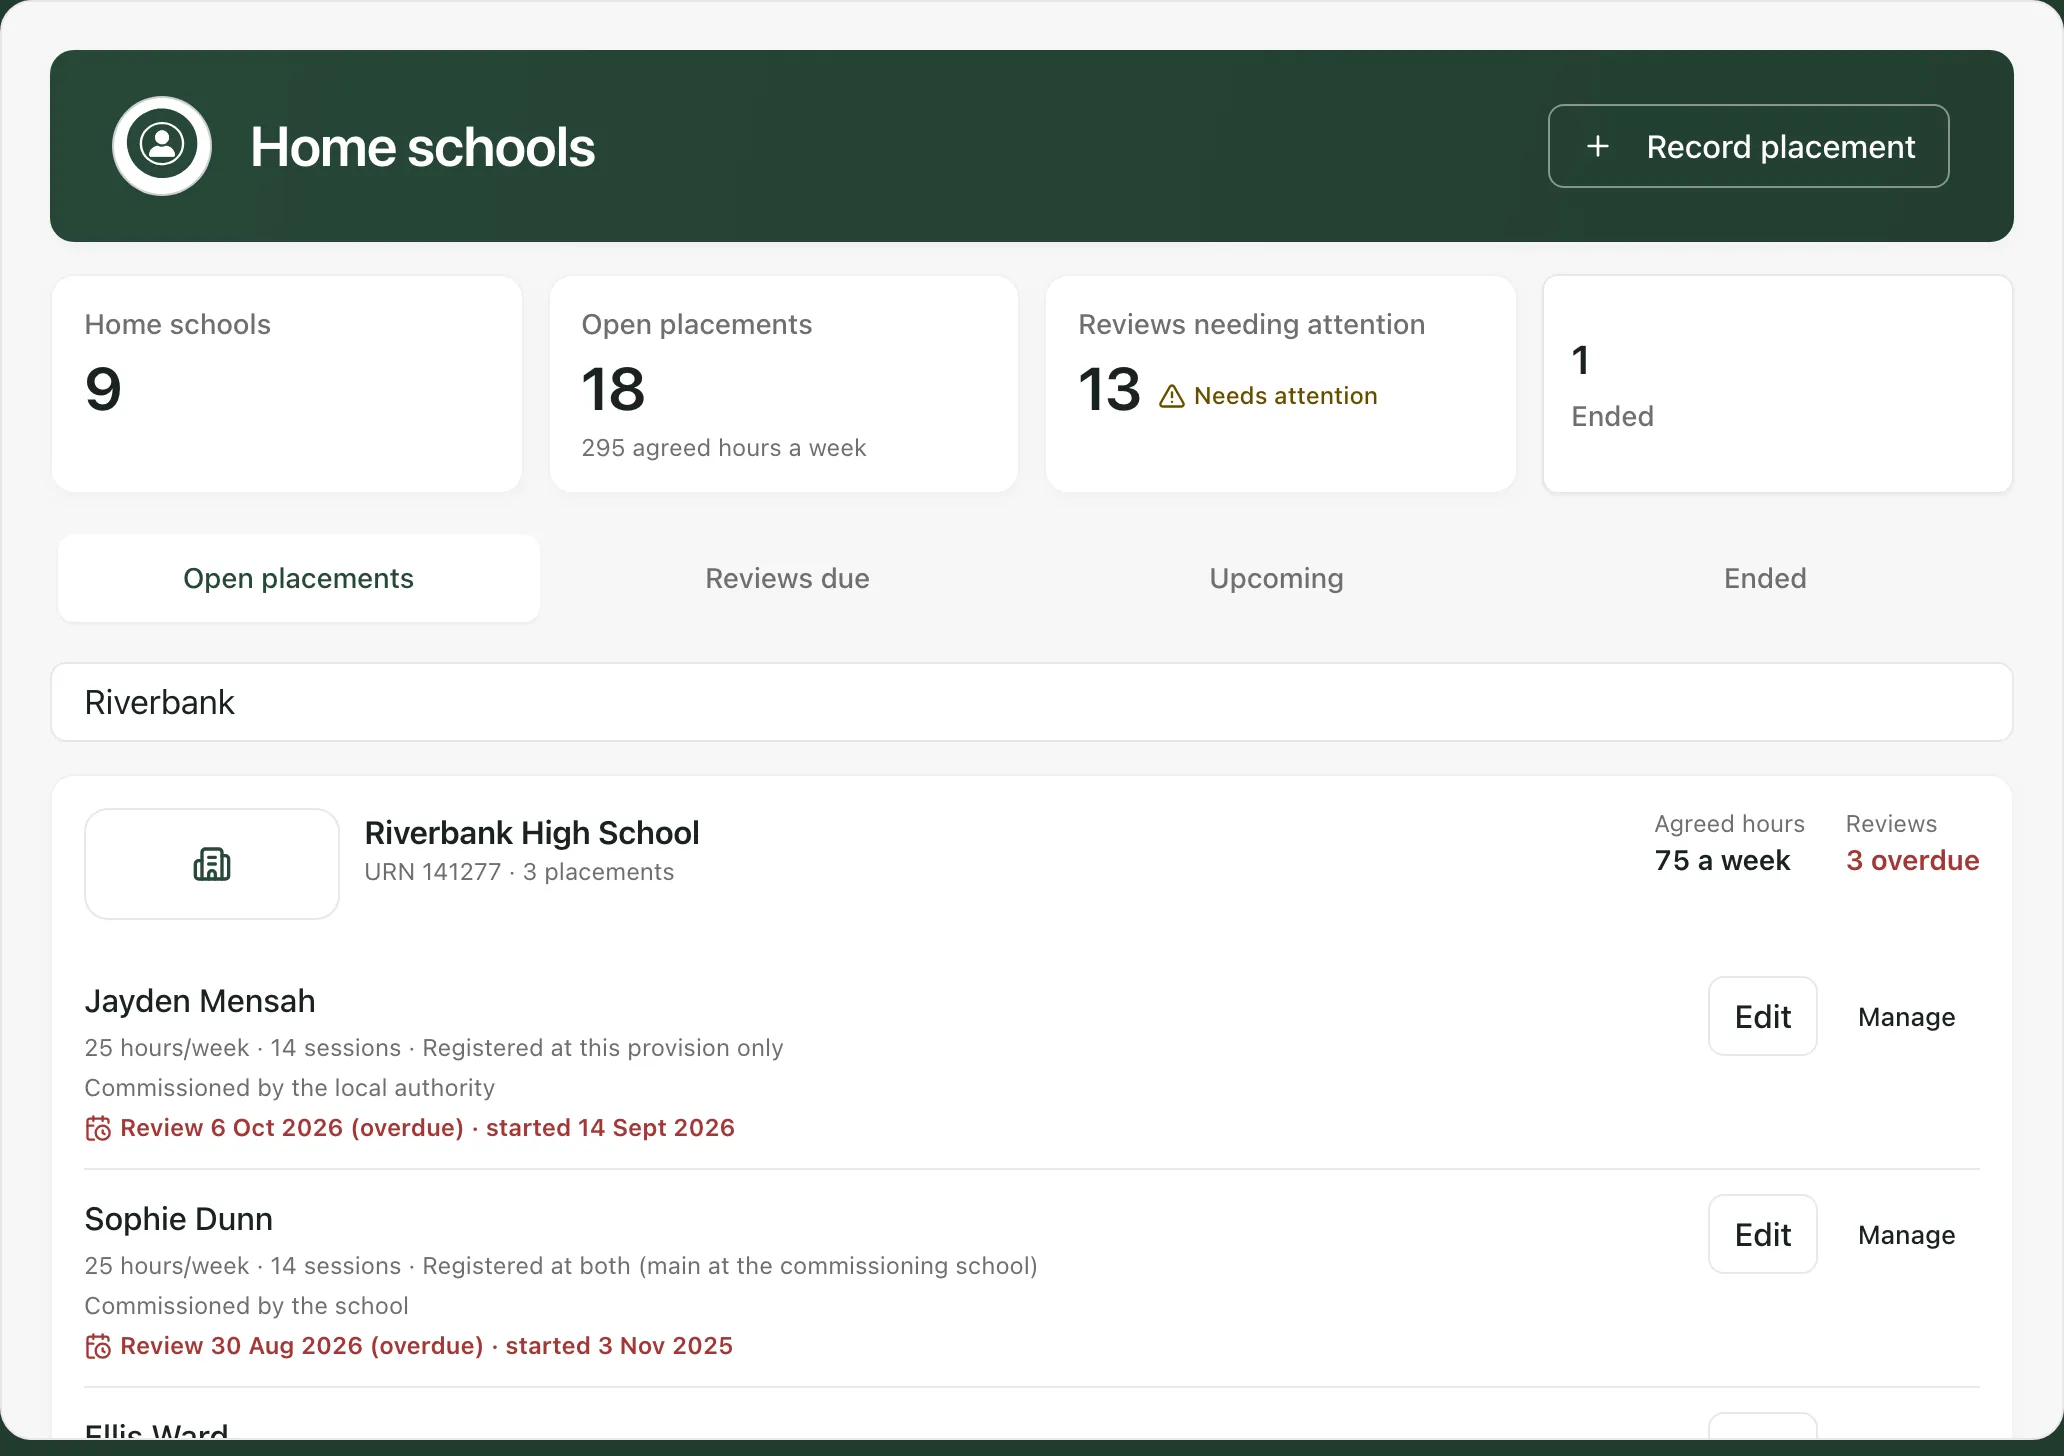Viewport: 2064px width, 1456px height.
Task: Click Review 6 Oct 2026 (overdue) text
Action: click(x=292, y=1128)
